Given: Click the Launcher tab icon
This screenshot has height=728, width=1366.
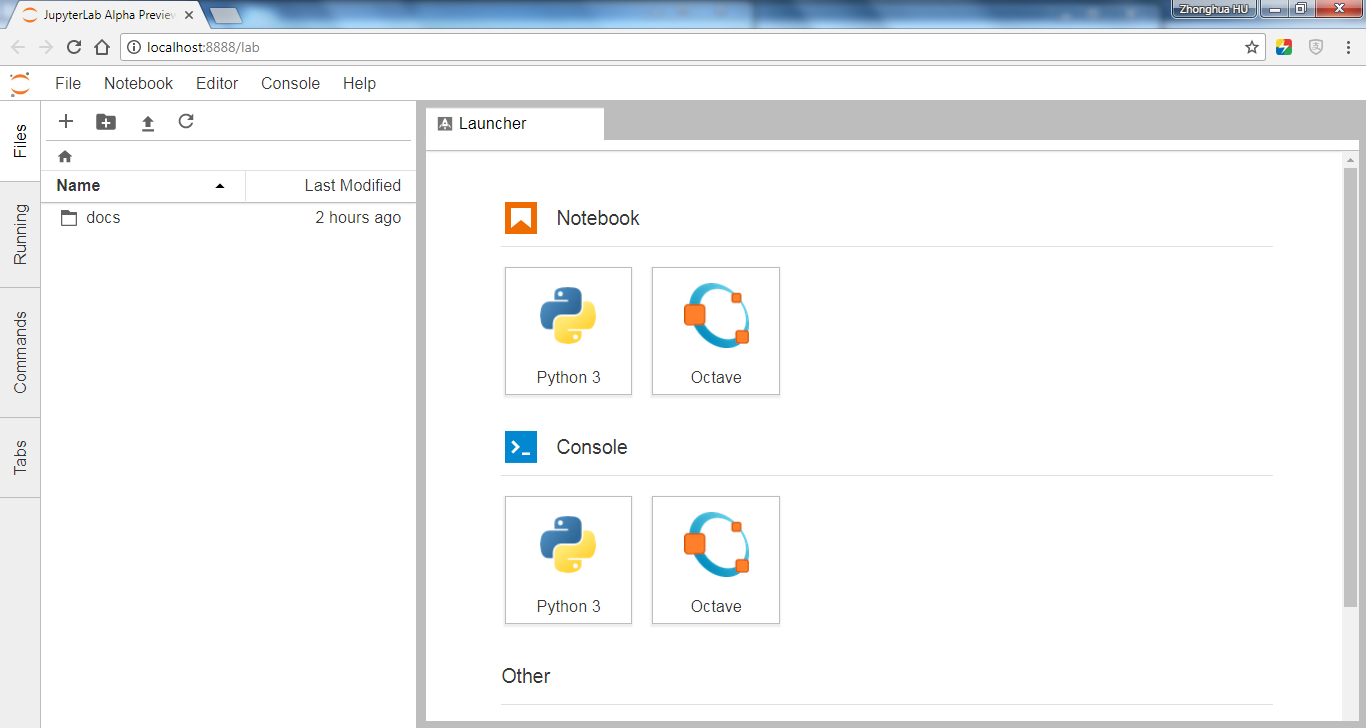Looking at the screenshot, I should point(445,124).
